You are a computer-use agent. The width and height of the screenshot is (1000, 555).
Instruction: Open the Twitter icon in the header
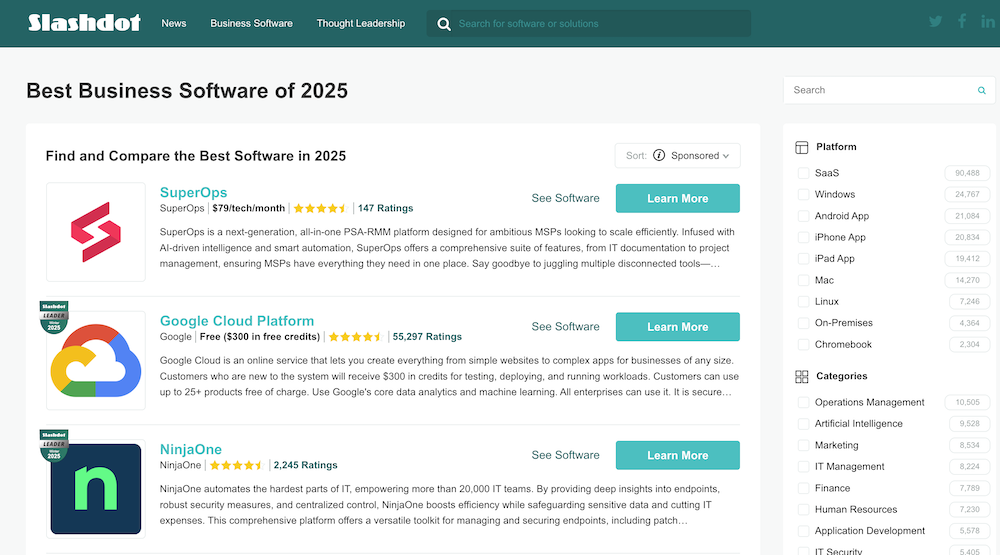pos(936,22)
